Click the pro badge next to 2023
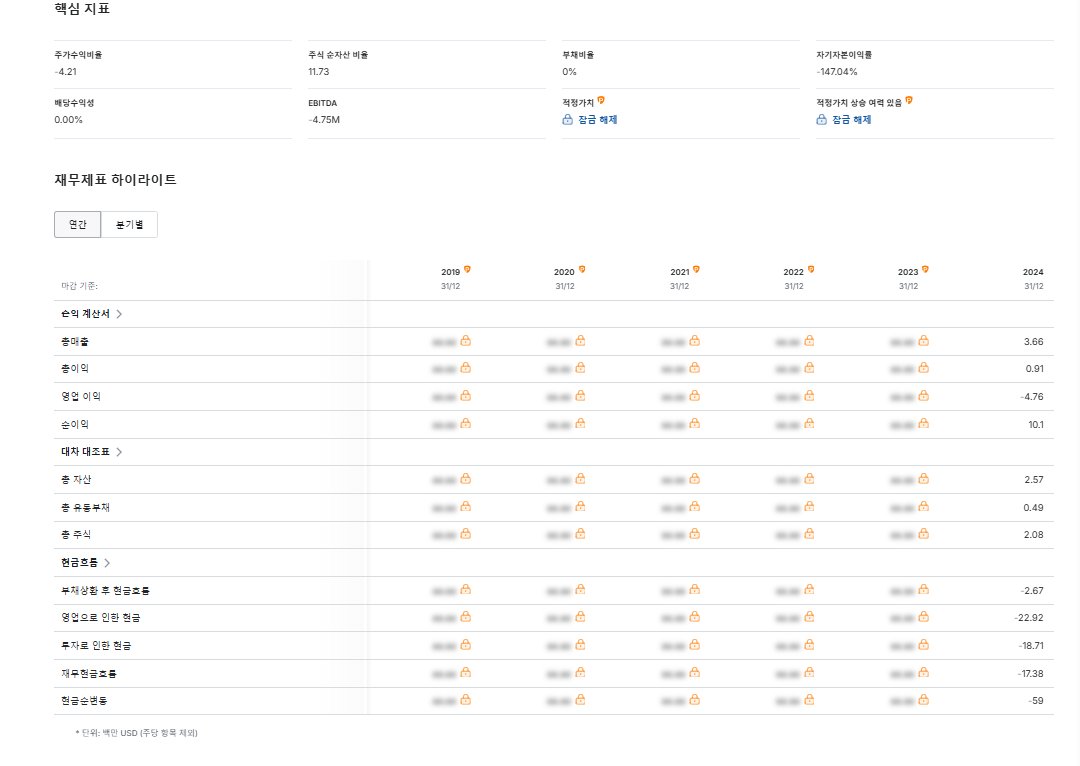The width and height of the screenshot is (1080, 766). point(925,269)
